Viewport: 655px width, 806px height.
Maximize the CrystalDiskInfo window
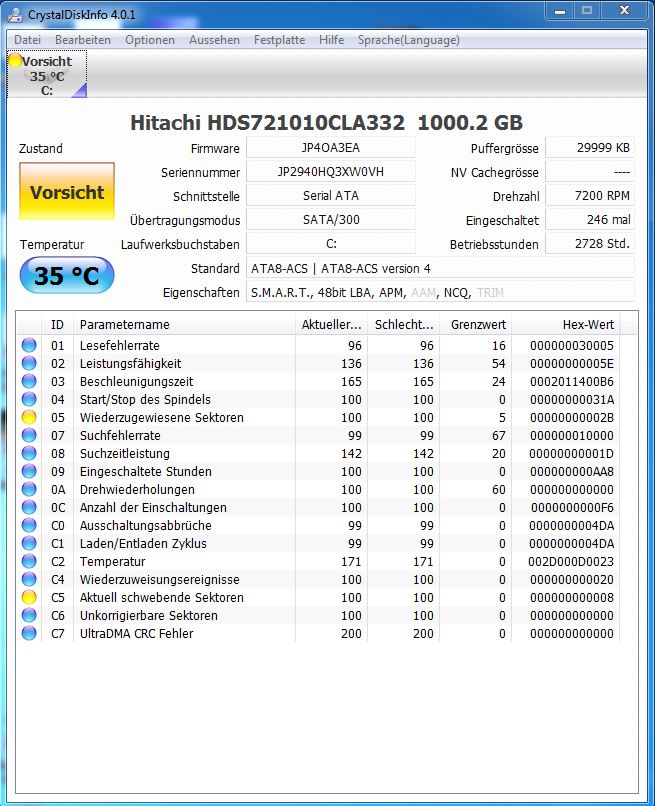click(587, 10)
